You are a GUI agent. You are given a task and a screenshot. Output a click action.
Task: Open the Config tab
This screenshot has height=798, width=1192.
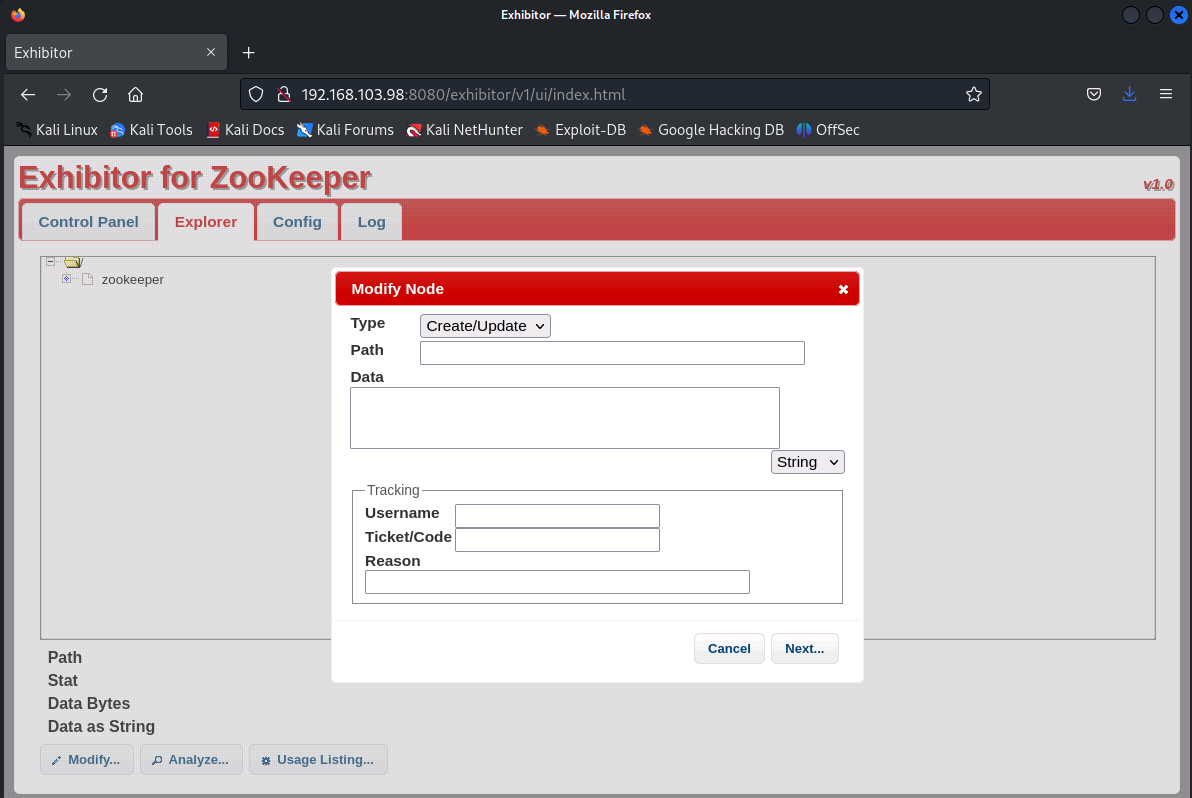pyautogui.click(x=297, y=222)
